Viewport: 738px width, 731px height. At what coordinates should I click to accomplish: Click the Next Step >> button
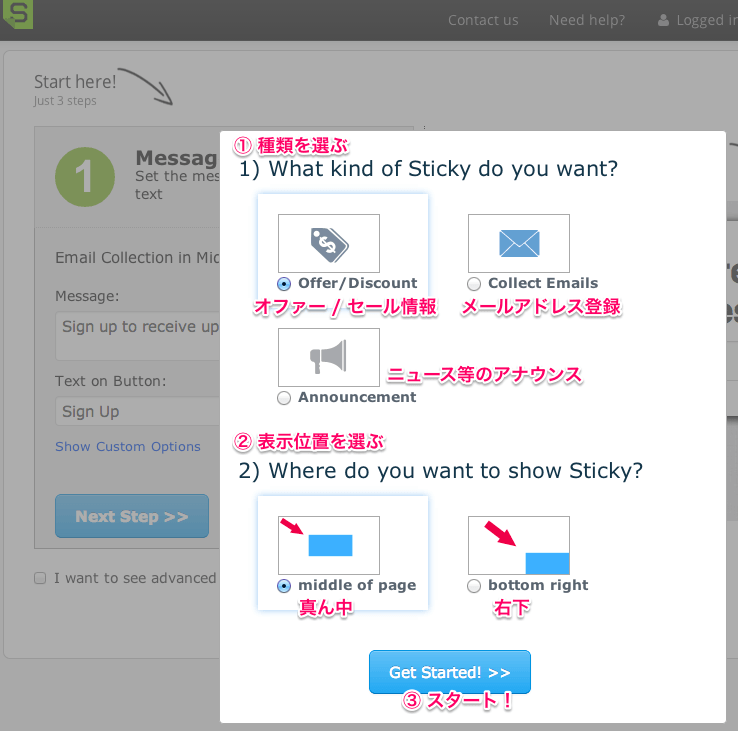pos(132,516)
